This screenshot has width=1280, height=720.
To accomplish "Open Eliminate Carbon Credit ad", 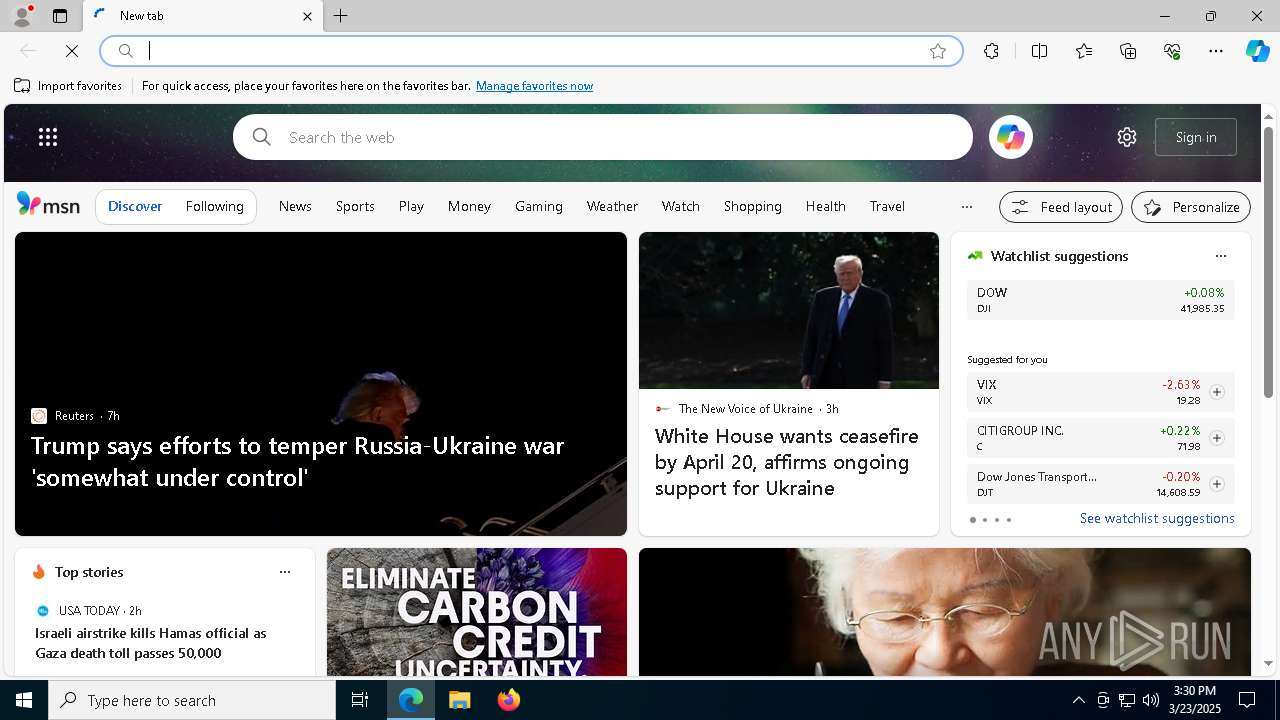I will click(477, 612).
